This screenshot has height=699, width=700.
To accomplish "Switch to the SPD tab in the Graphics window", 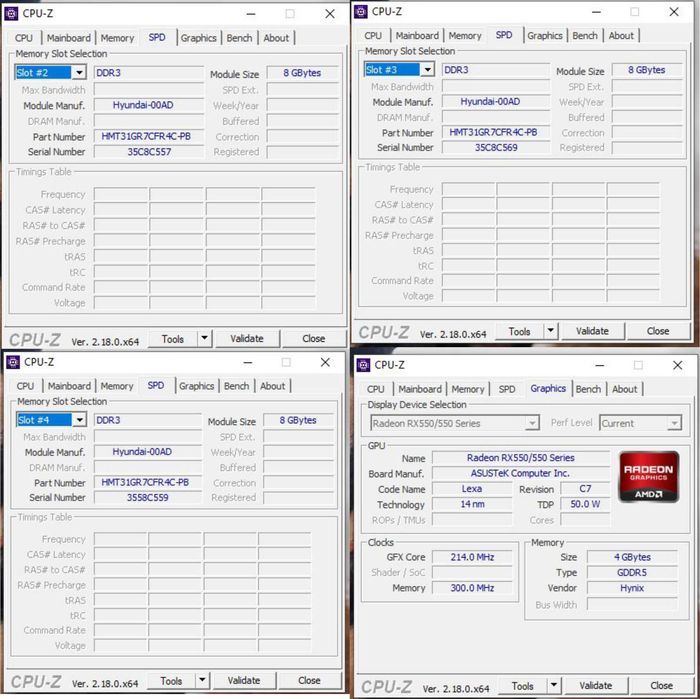I will [x=507, y=389].
